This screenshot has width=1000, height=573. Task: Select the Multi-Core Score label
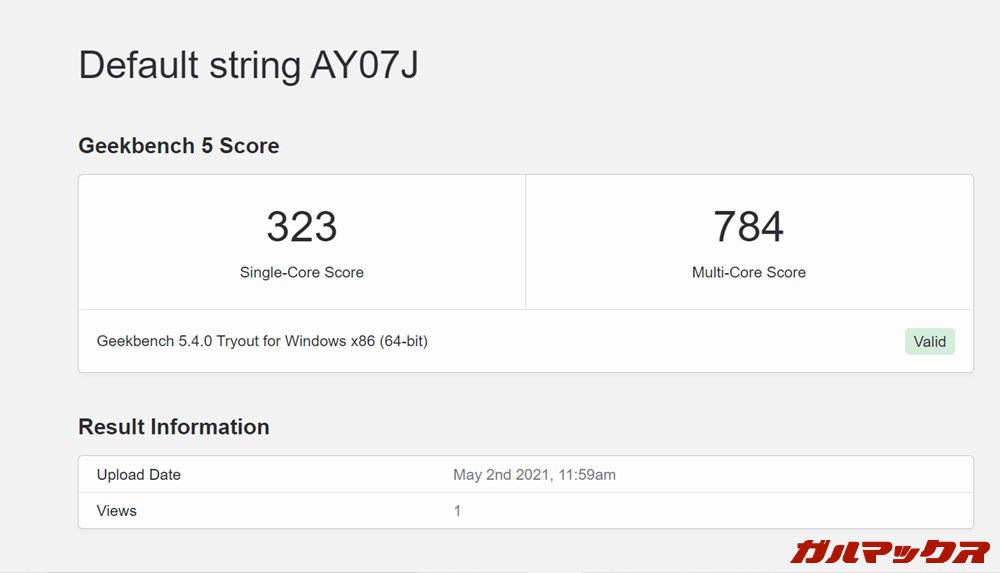(x=748, y=272)
